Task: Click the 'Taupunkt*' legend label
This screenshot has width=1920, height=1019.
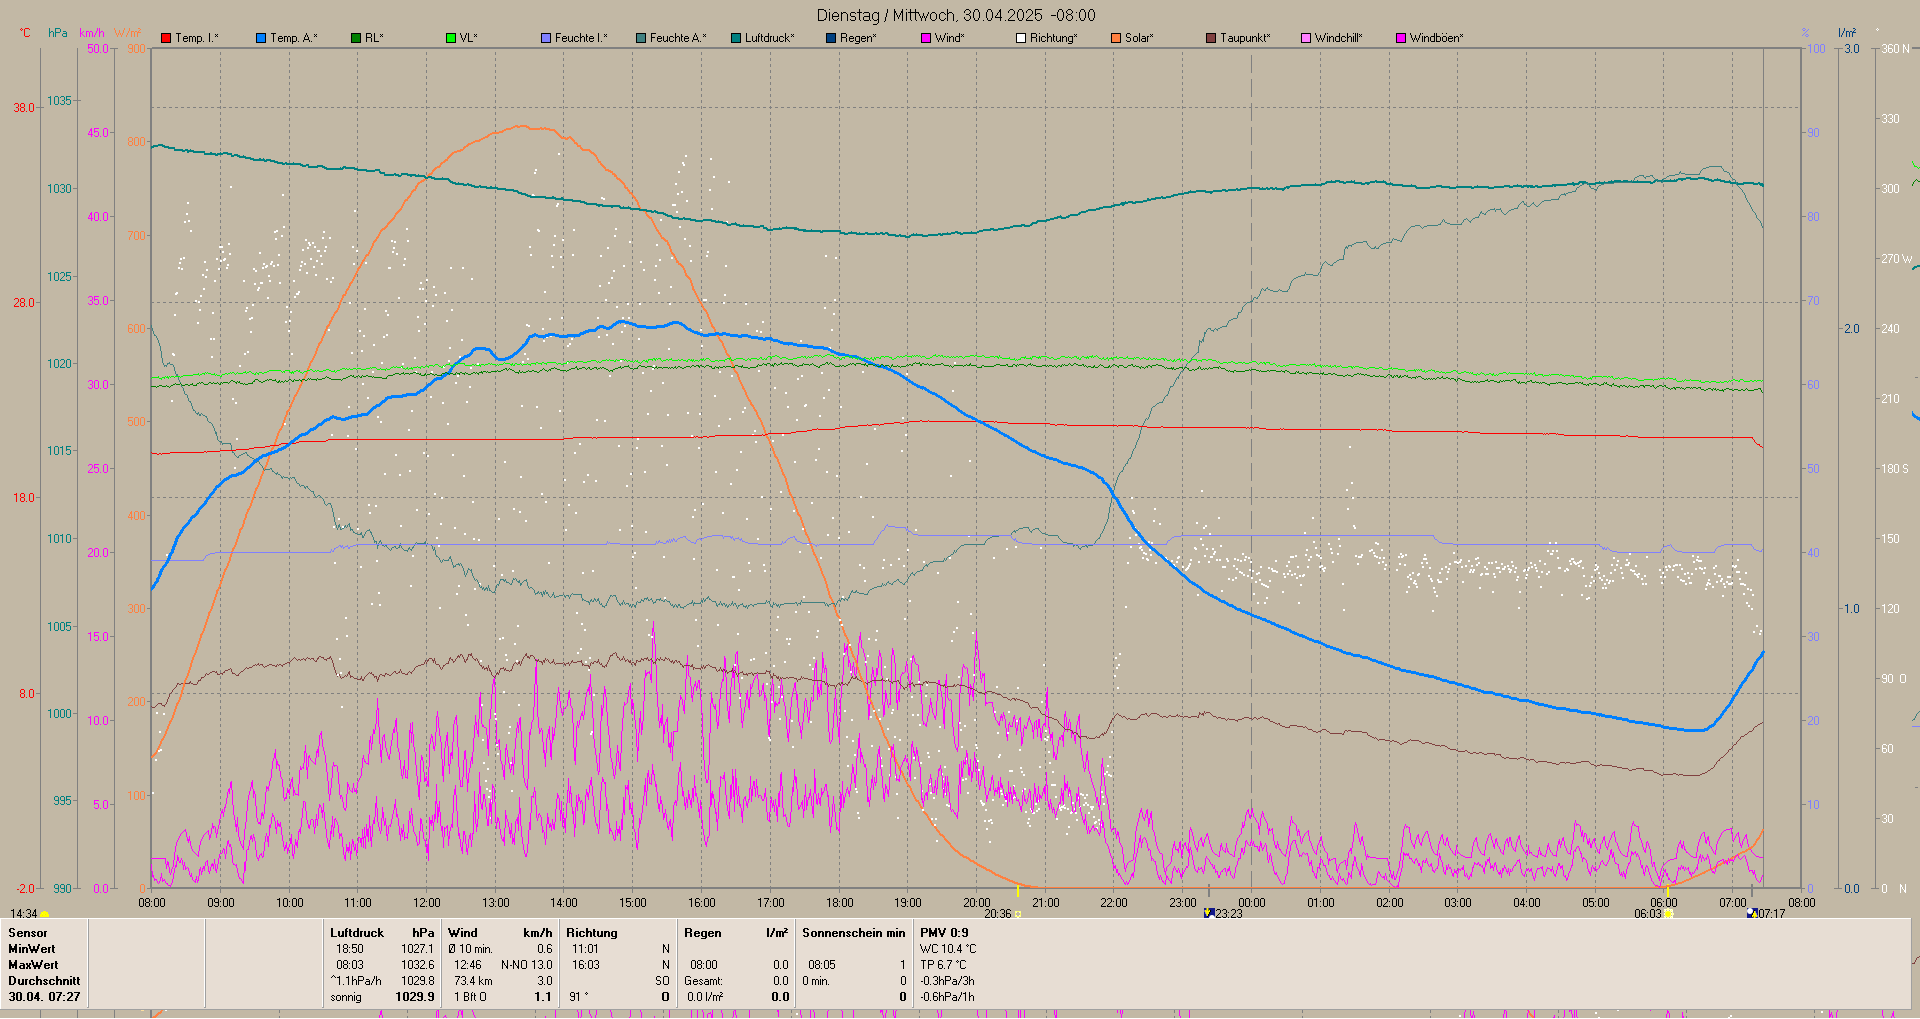Action: click(x=1245, y=38)
